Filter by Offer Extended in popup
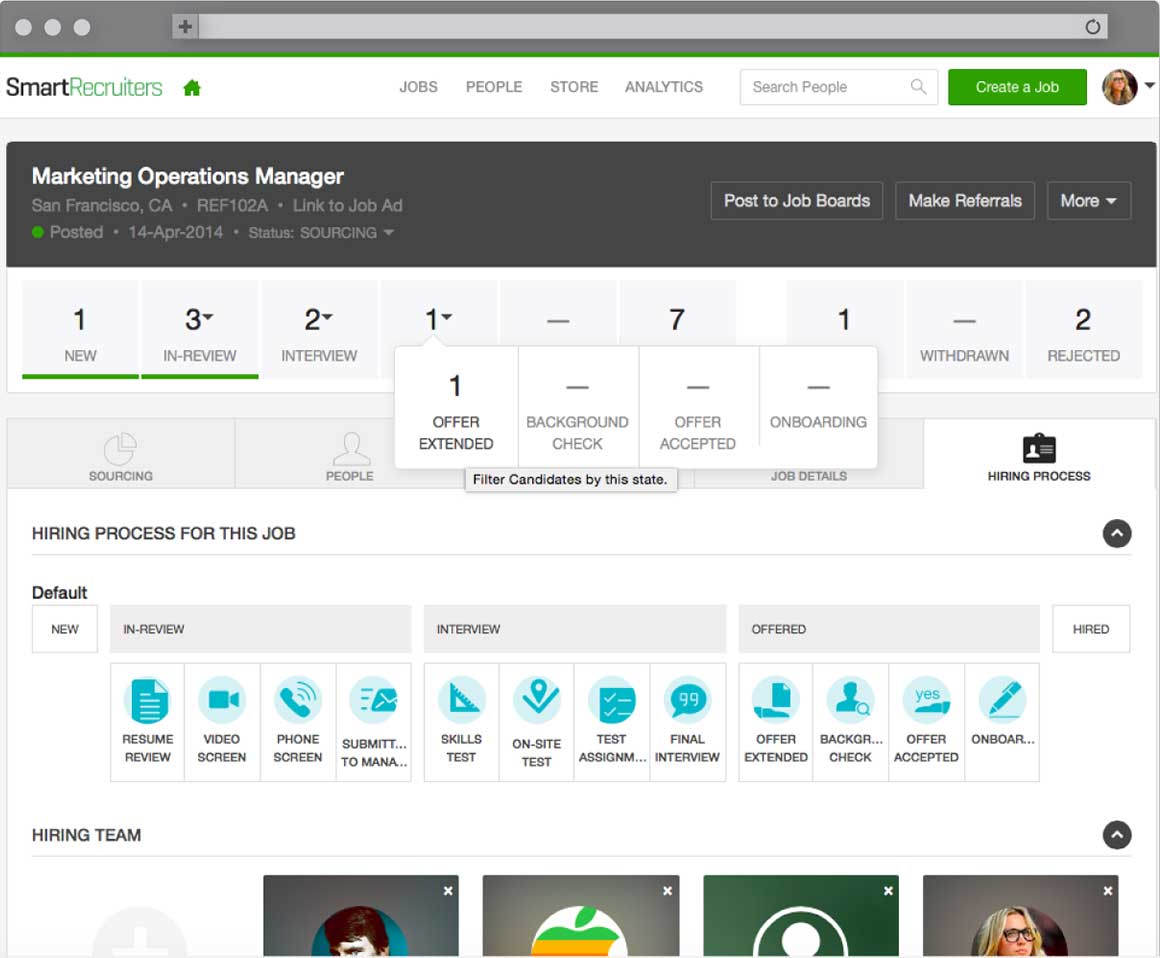Image resolution: width=1160 pixels, height=958 pixels. [456, 407]
